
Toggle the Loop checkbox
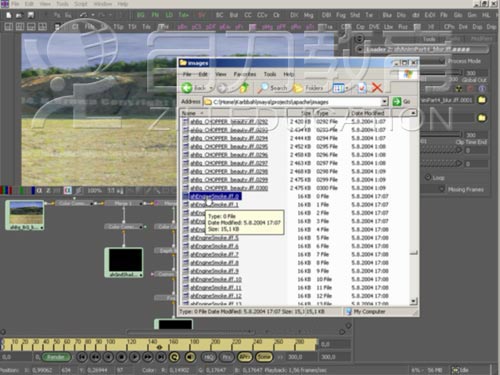click(x=428, y=177)
